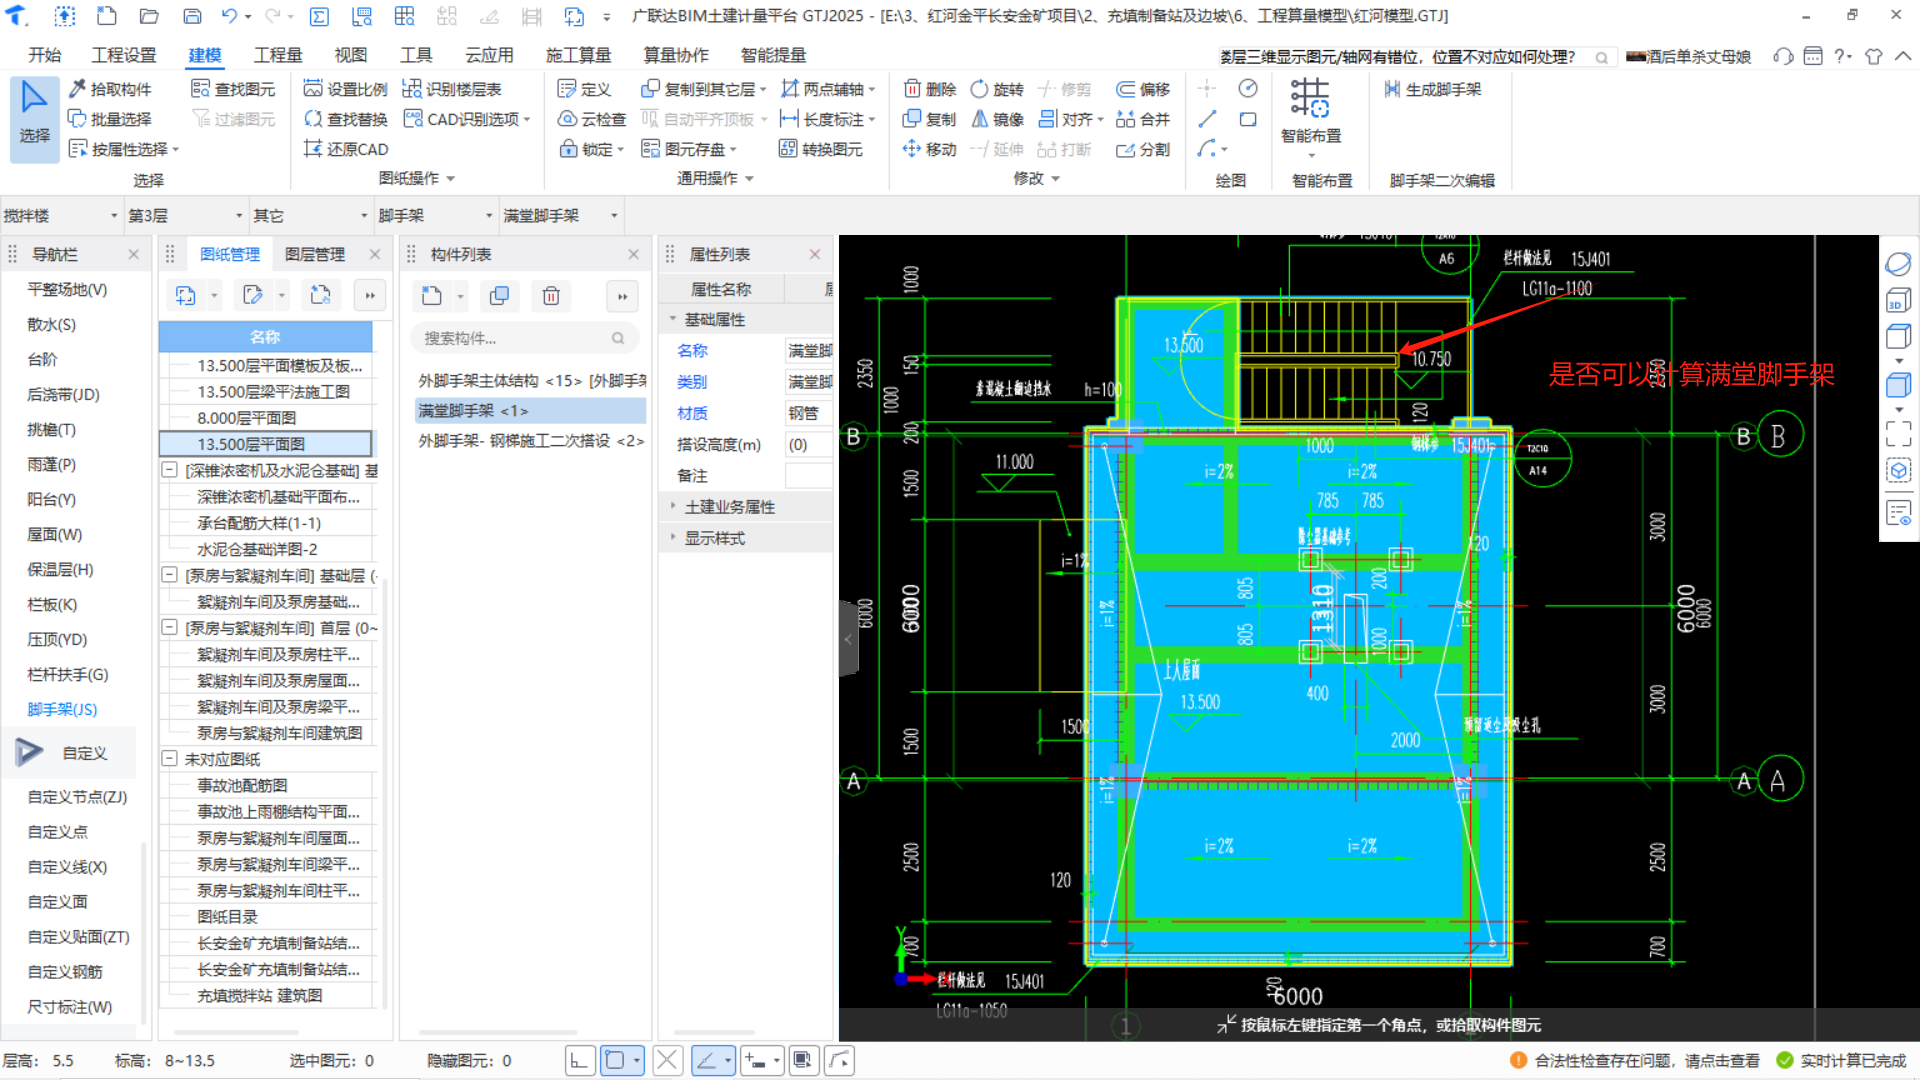The height and width of the screenshot is (1080, 1920).
Task: Click 转换图元 convert element
Action: [821, 149]
